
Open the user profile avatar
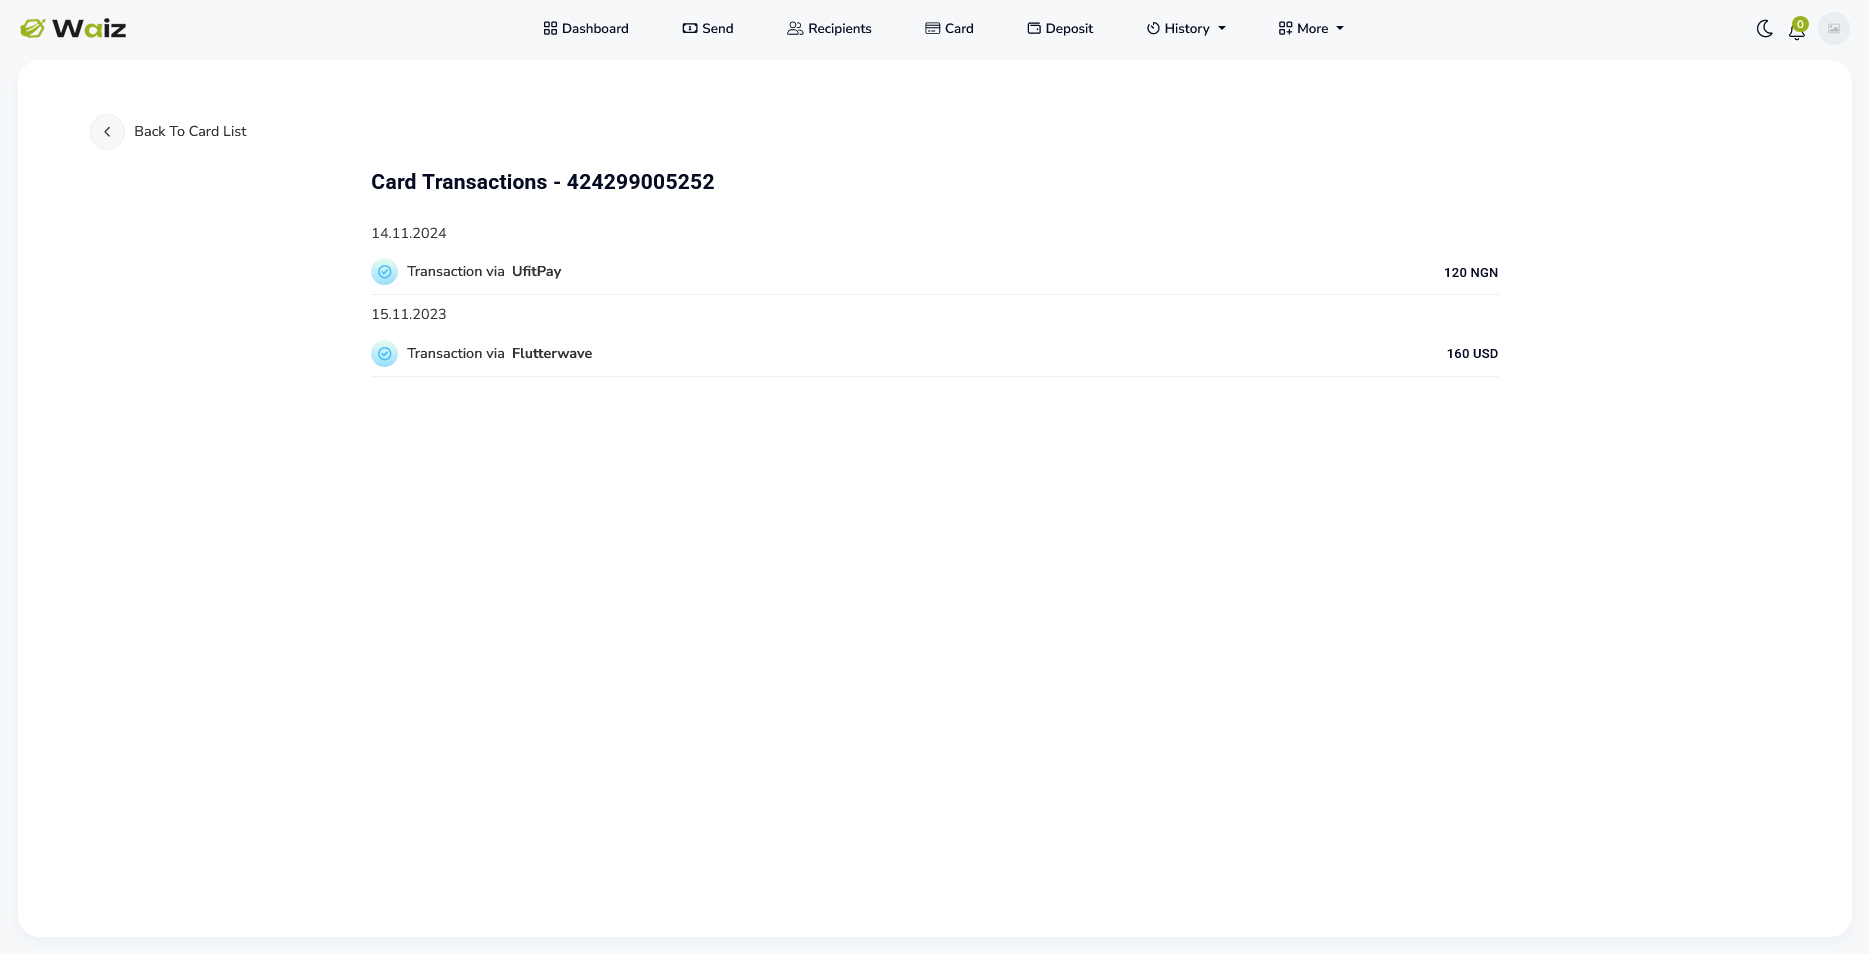click(x=1834, y=28)
